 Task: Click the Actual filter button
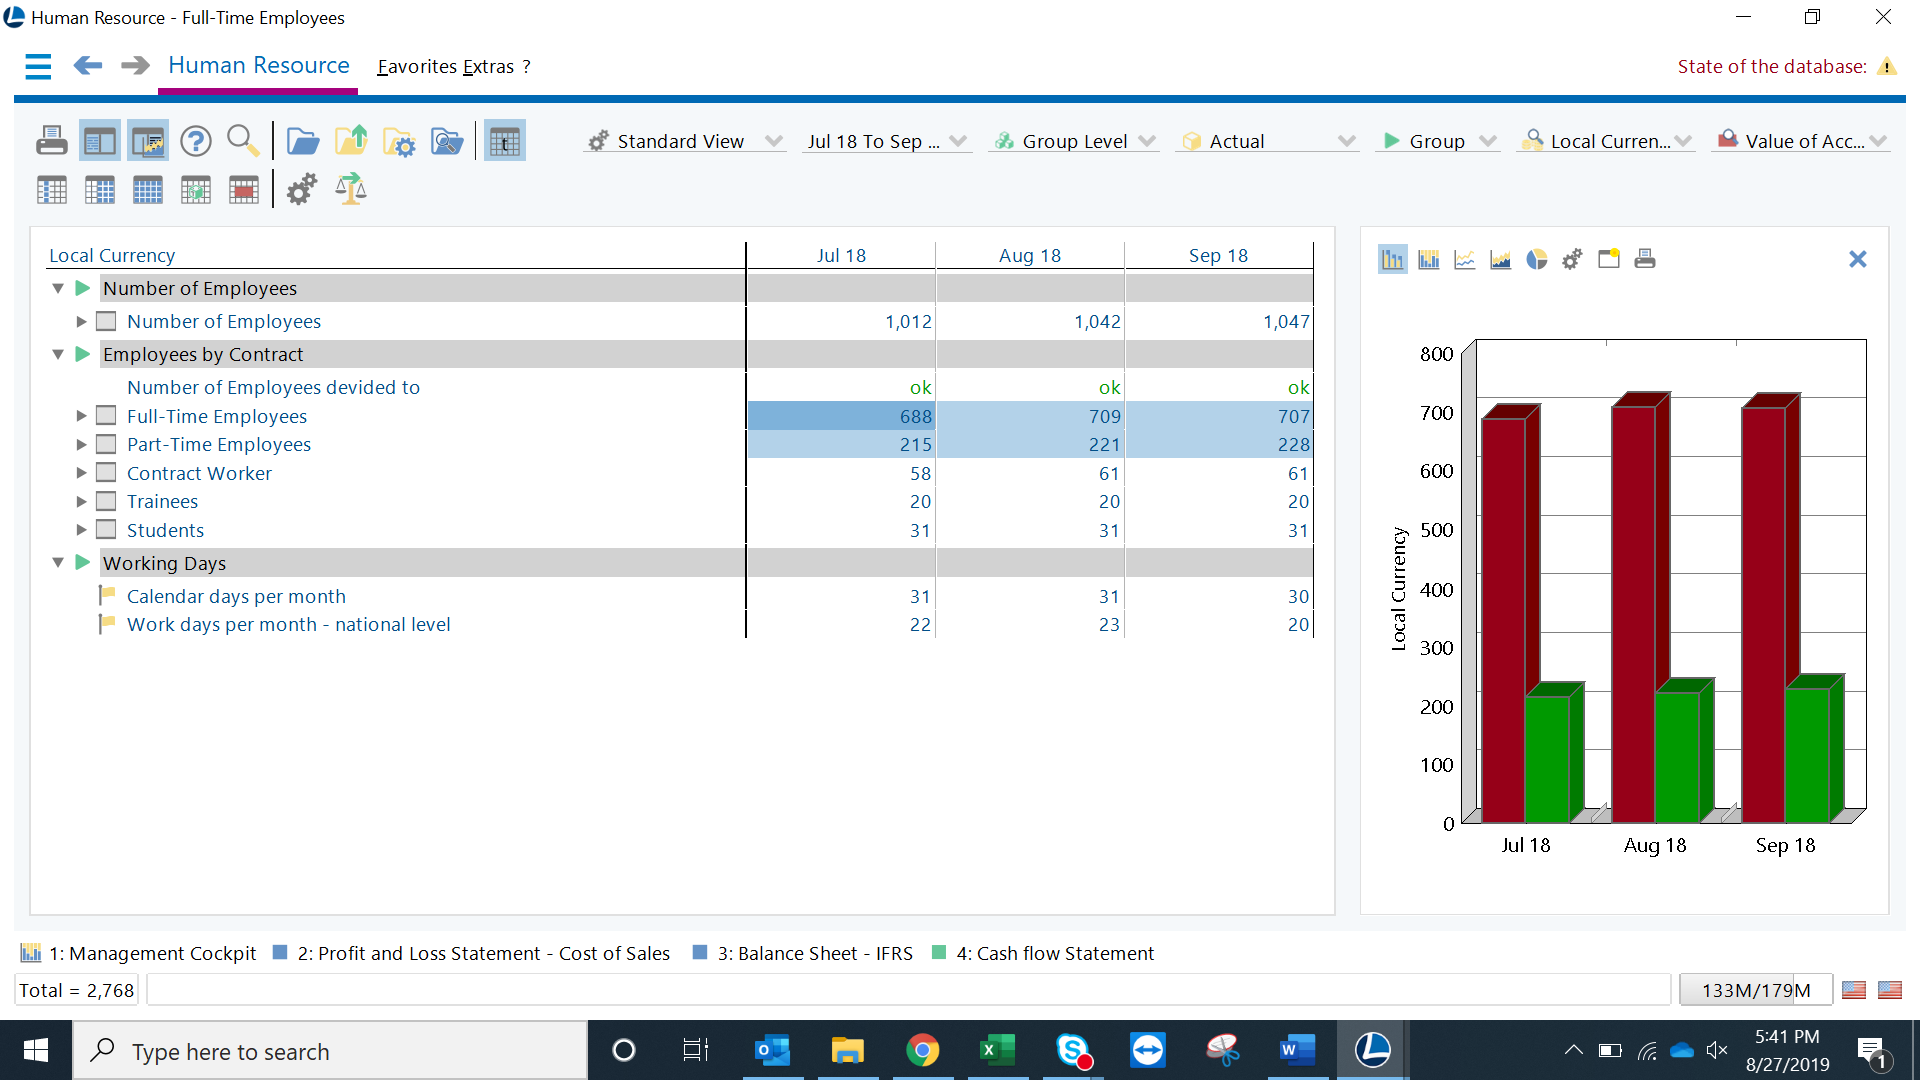point(1266,141)
